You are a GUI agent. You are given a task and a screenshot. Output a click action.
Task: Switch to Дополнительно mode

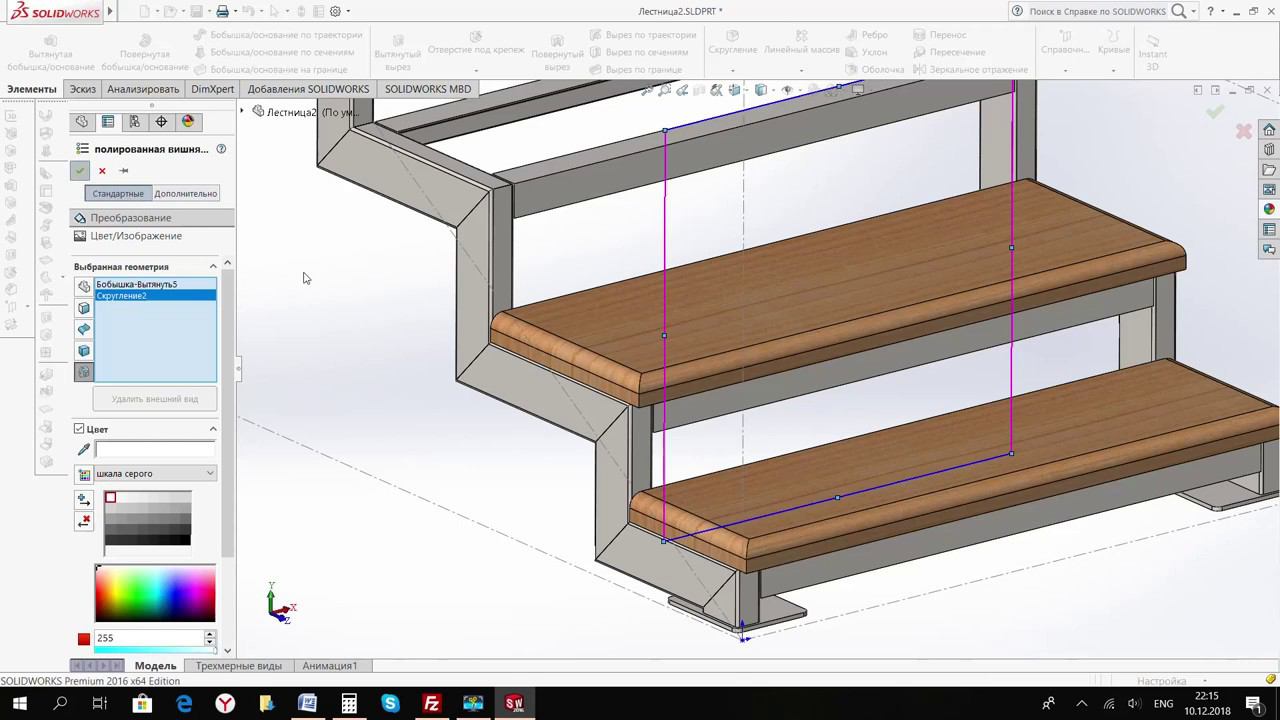click(185, 194)
